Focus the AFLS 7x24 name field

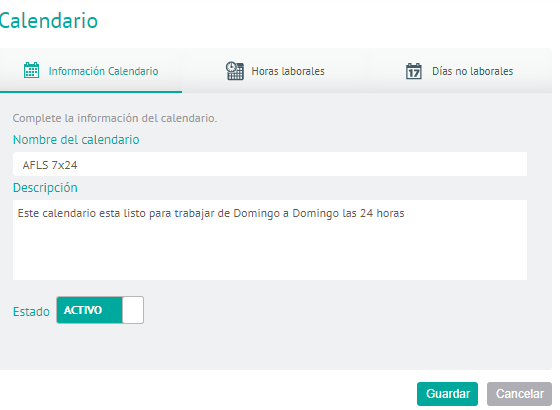pyautogui.click(x=270, y=164)
